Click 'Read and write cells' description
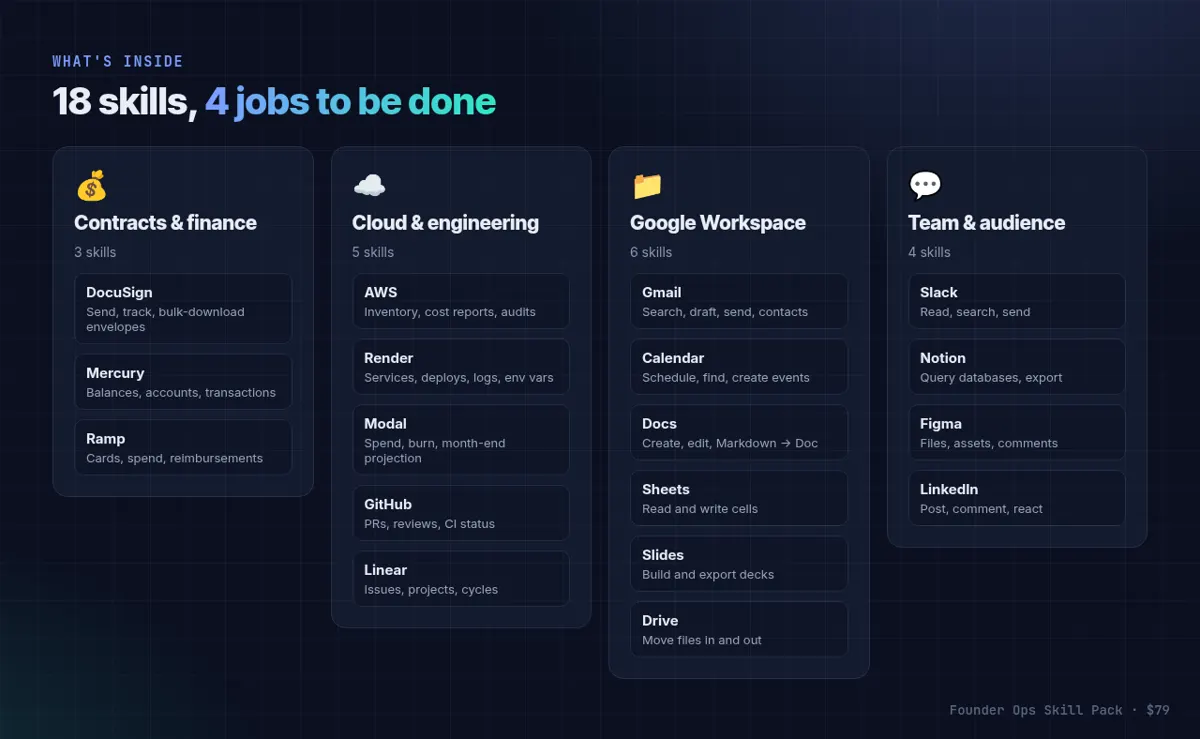This screenshot has height=739, width=1200. point(700,509)
